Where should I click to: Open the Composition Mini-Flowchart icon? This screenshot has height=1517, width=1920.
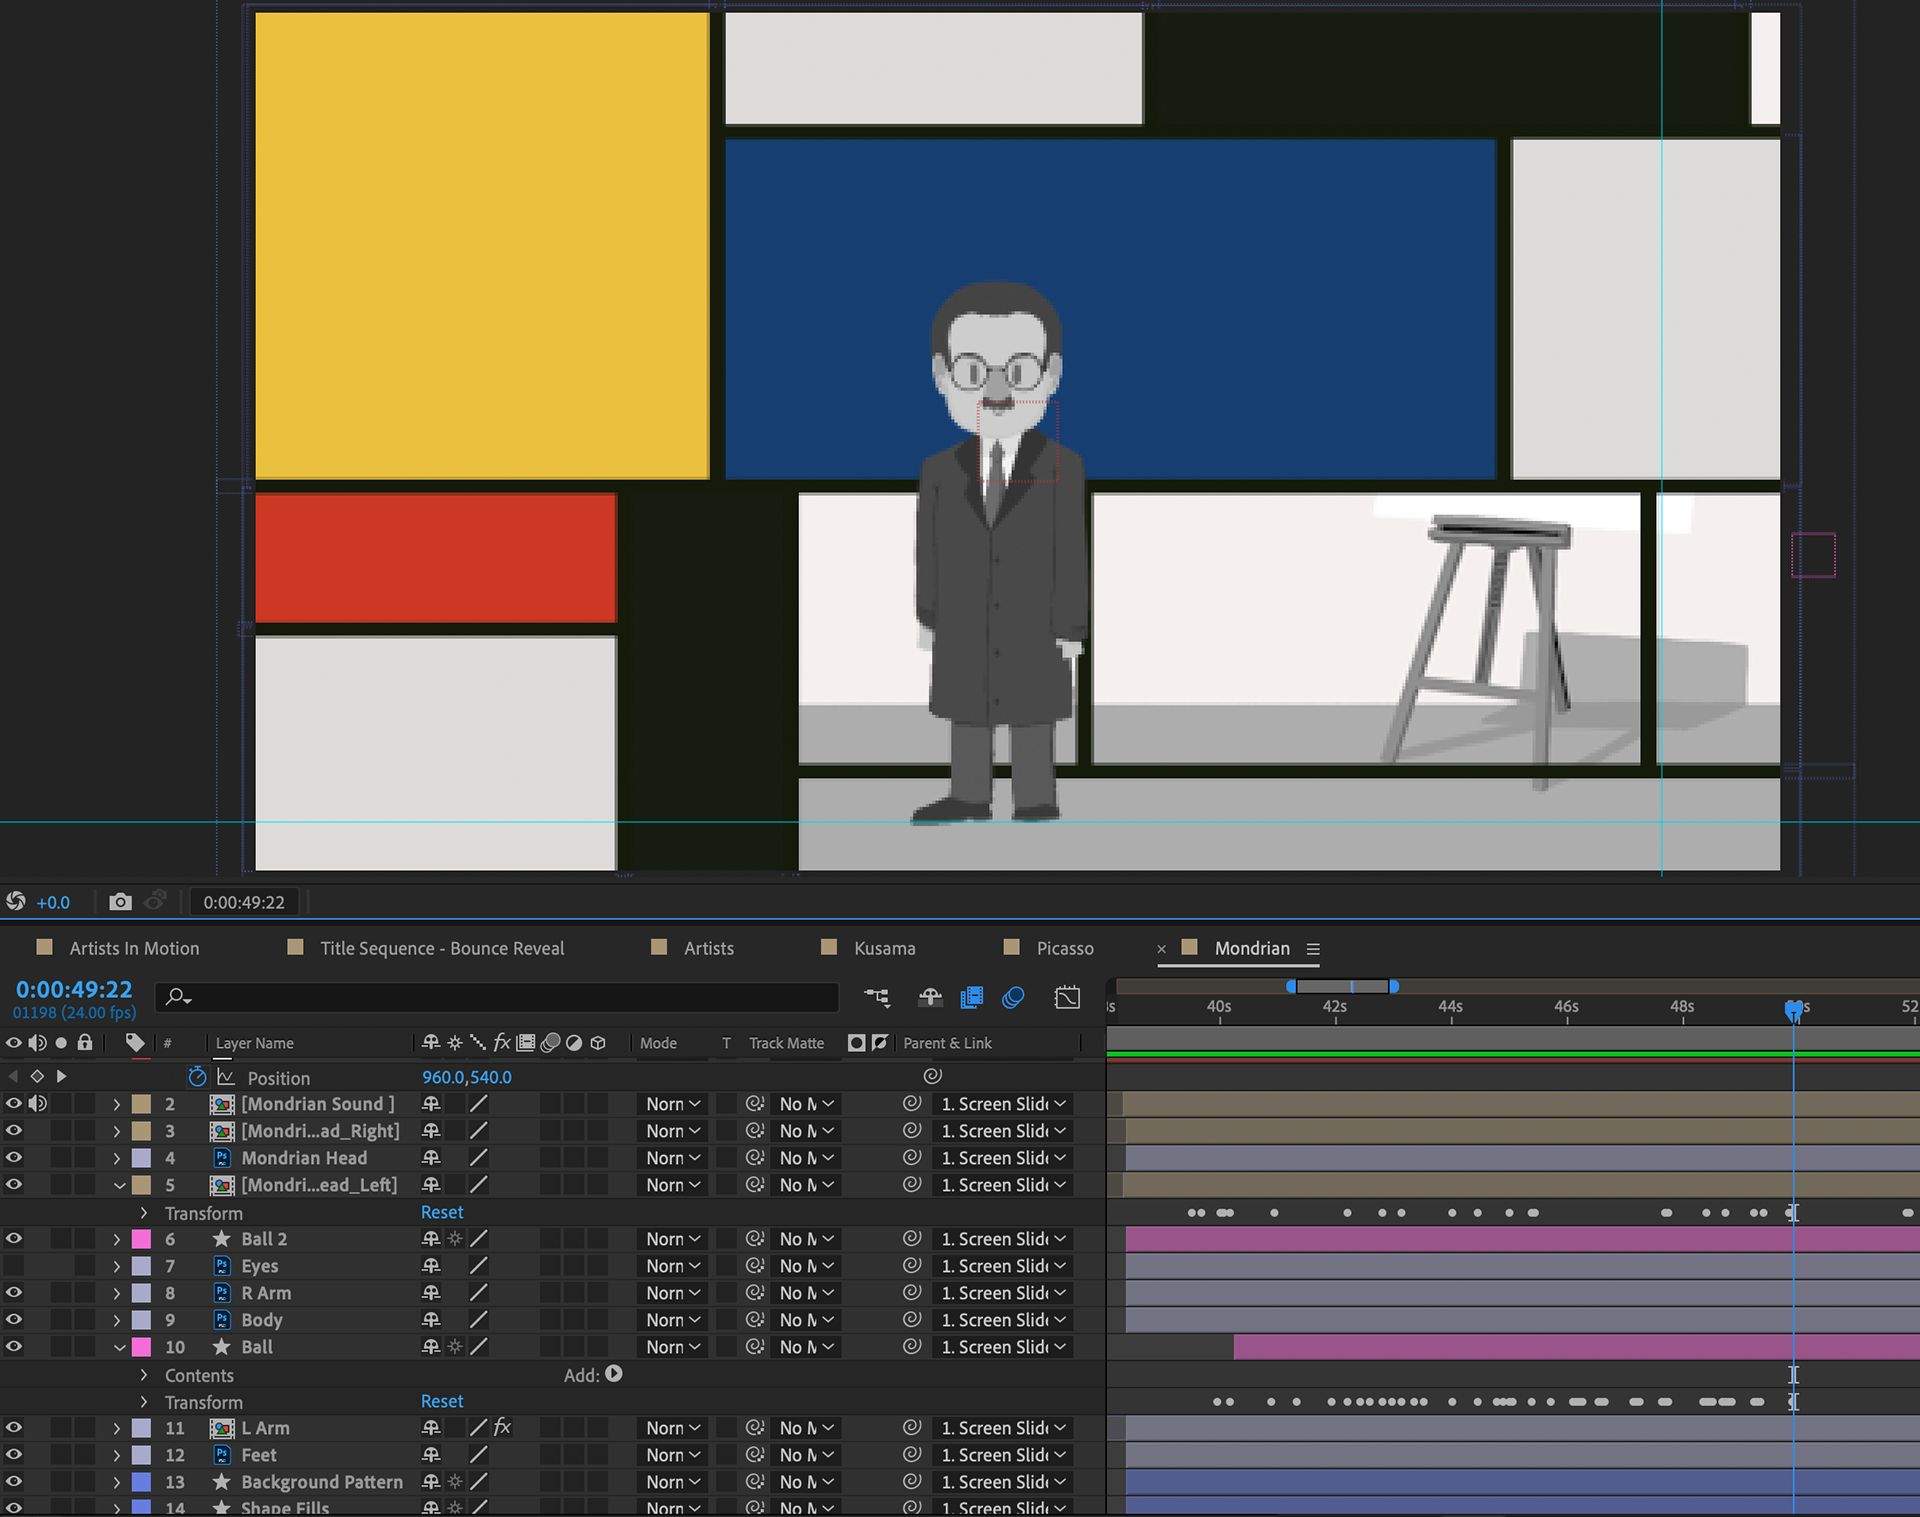coord(877,997)
